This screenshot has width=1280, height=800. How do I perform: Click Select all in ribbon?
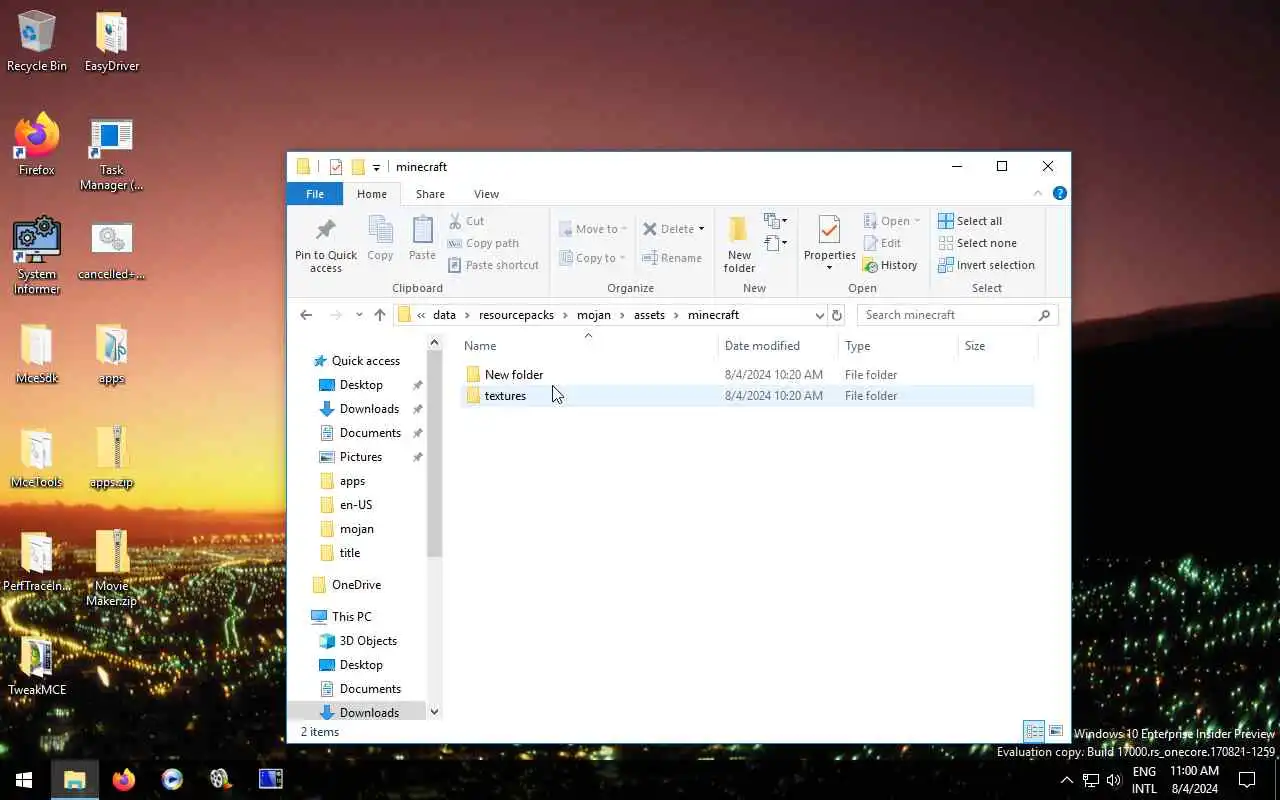[970, 221]
